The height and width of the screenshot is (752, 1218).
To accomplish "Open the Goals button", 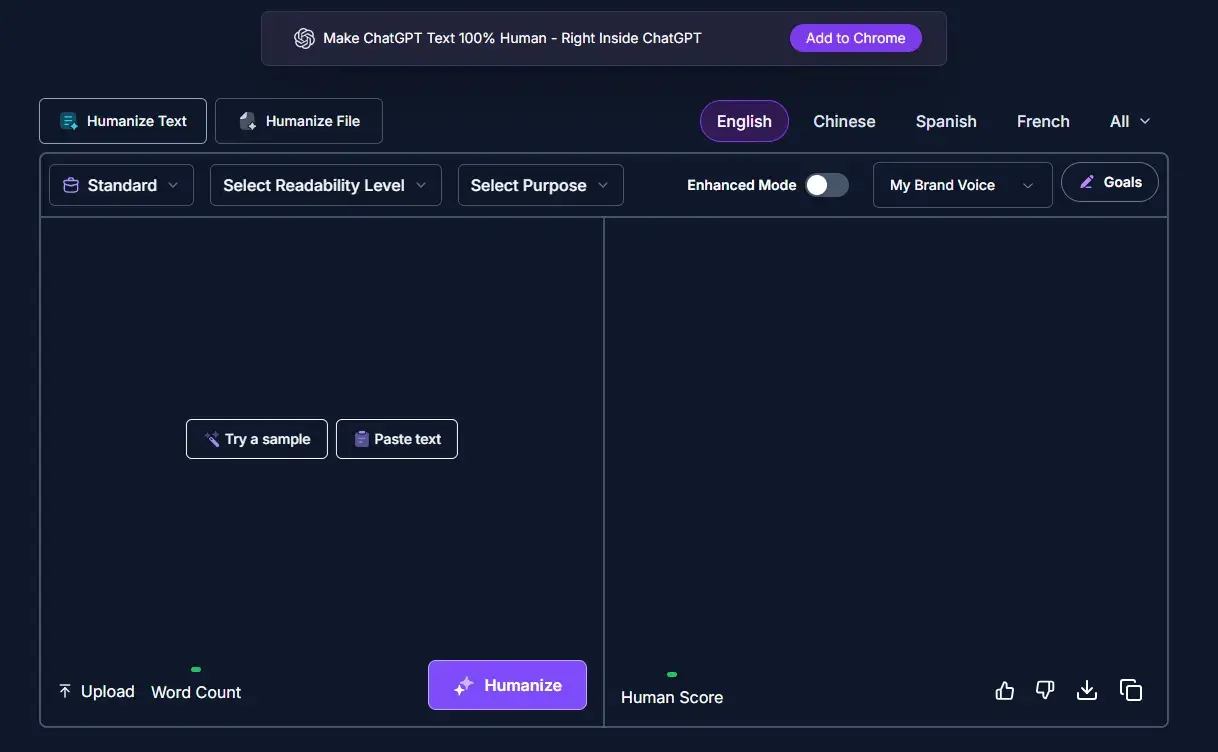I will [1110, 182].
